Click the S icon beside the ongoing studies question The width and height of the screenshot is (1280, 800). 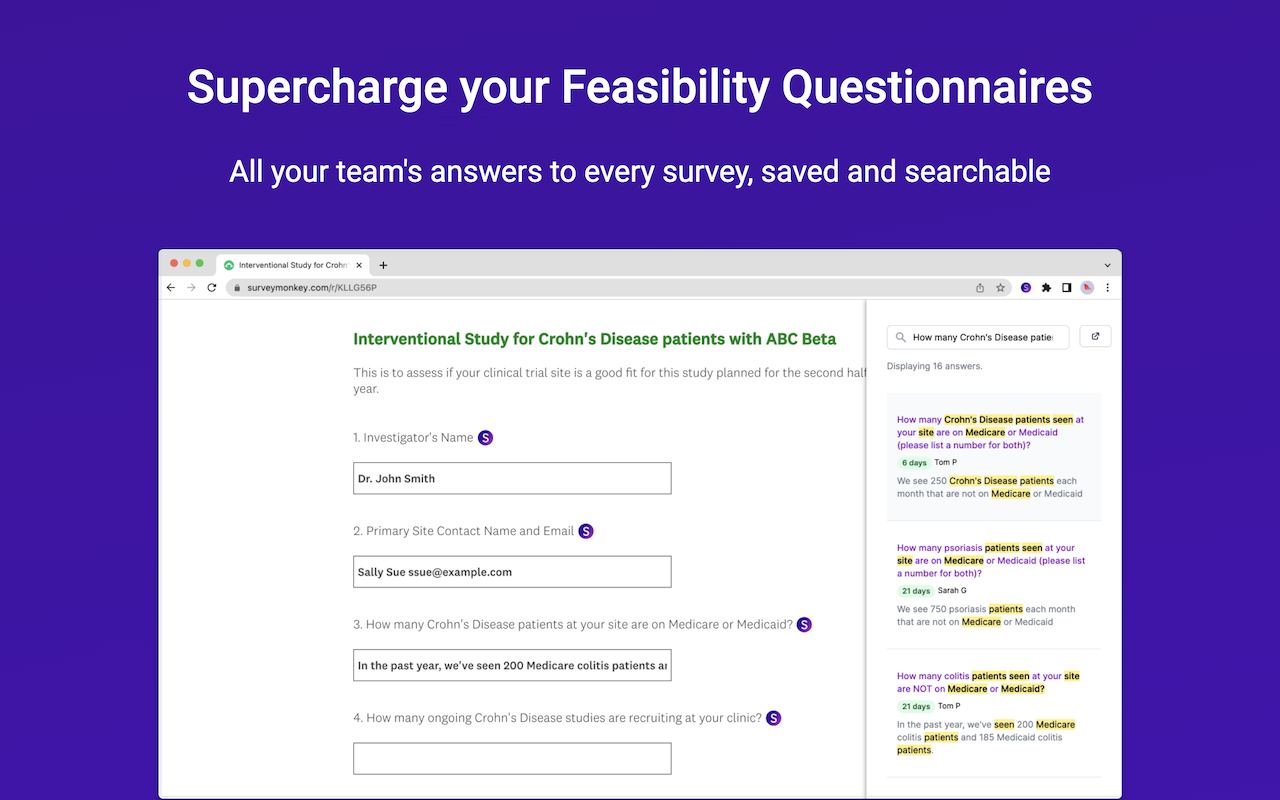coord(773,718)
